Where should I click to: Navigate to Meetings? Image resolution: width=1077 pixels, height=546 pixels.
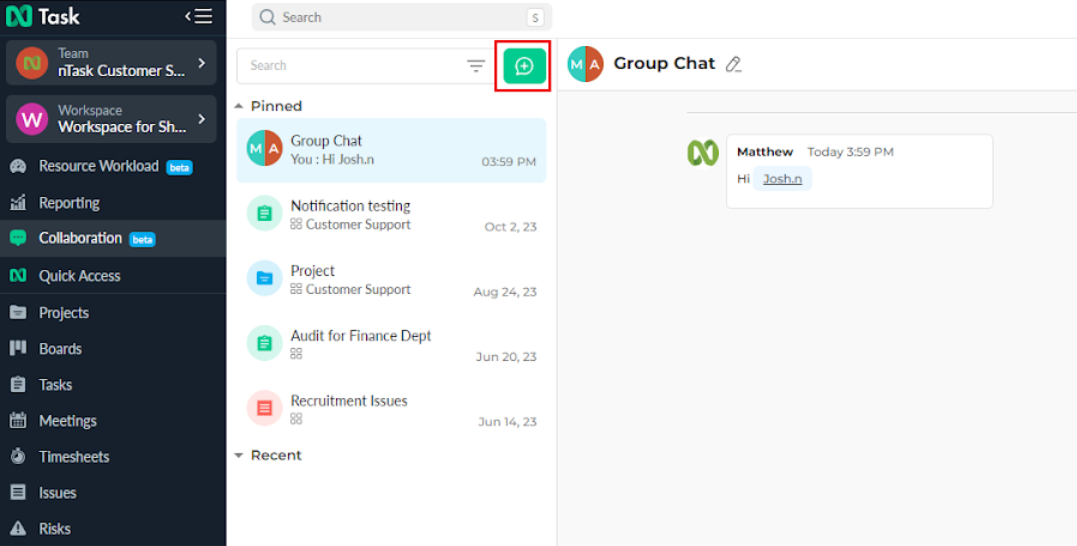coord(67,421)
